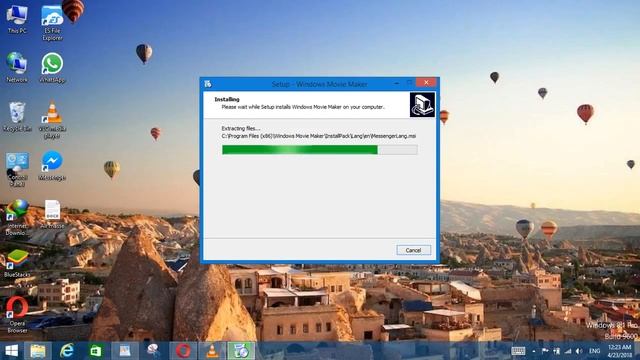This screenshot has height=360, width=640.
Task: Open the picture app after Store in taskbar
Action: tap(124, 351)
